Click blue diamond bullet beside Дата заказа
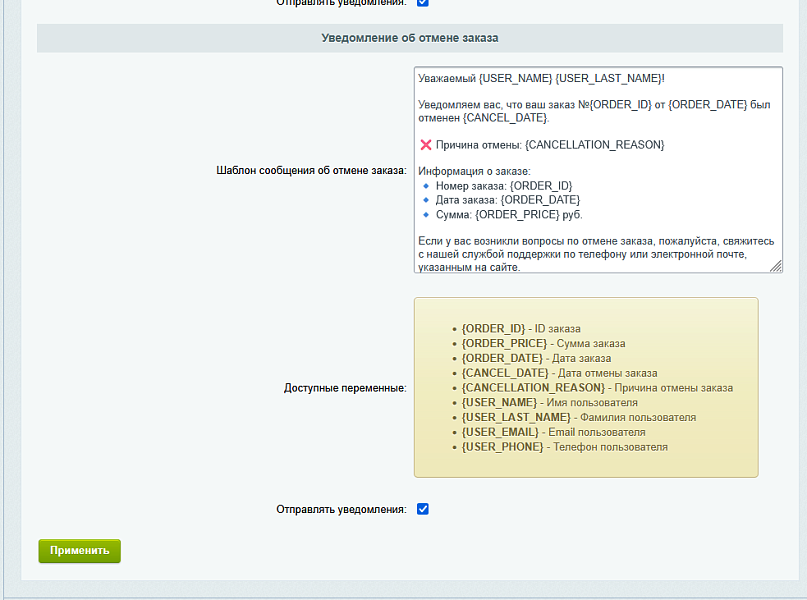807x600 pixels. tap(426, 200)
